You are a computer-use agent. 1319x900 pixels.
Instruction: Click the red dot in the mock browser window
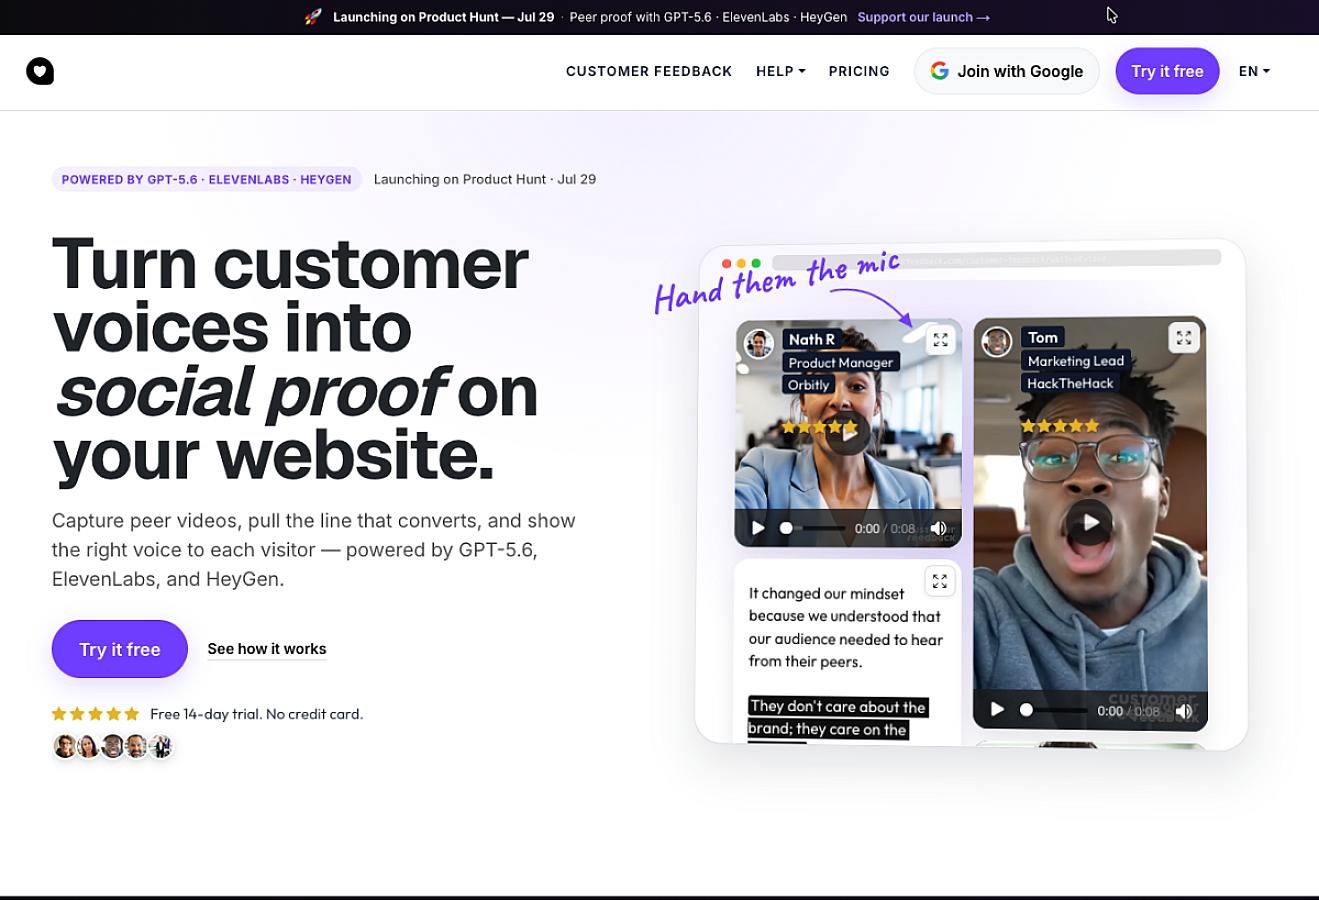click(x=727, y=263)
